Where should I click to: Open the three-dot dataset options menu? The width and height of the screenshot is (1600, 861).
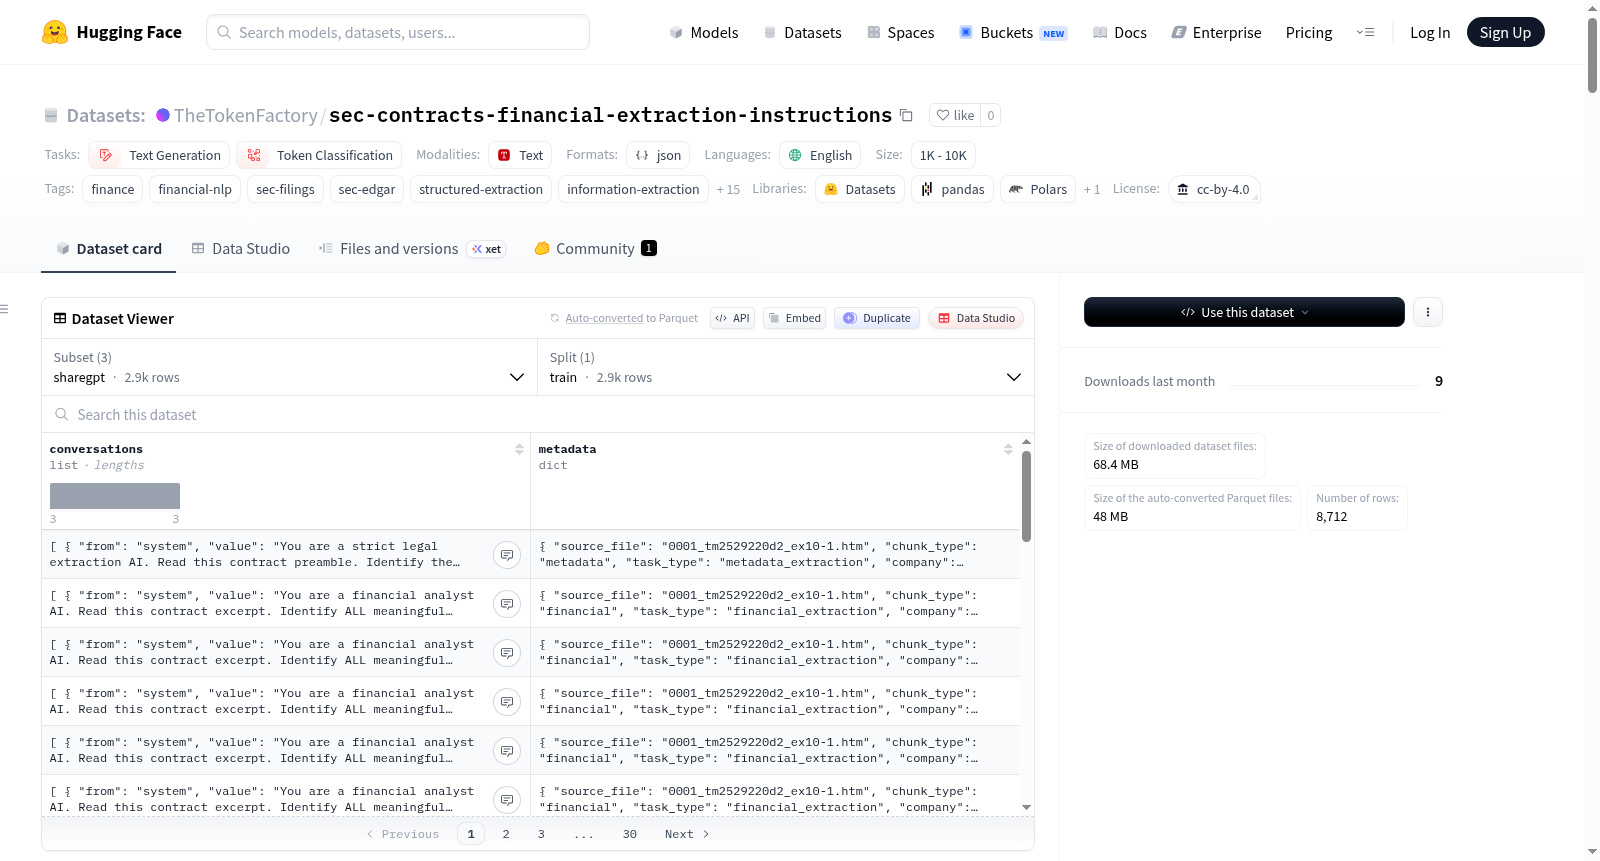click(x=1427, y=312)
